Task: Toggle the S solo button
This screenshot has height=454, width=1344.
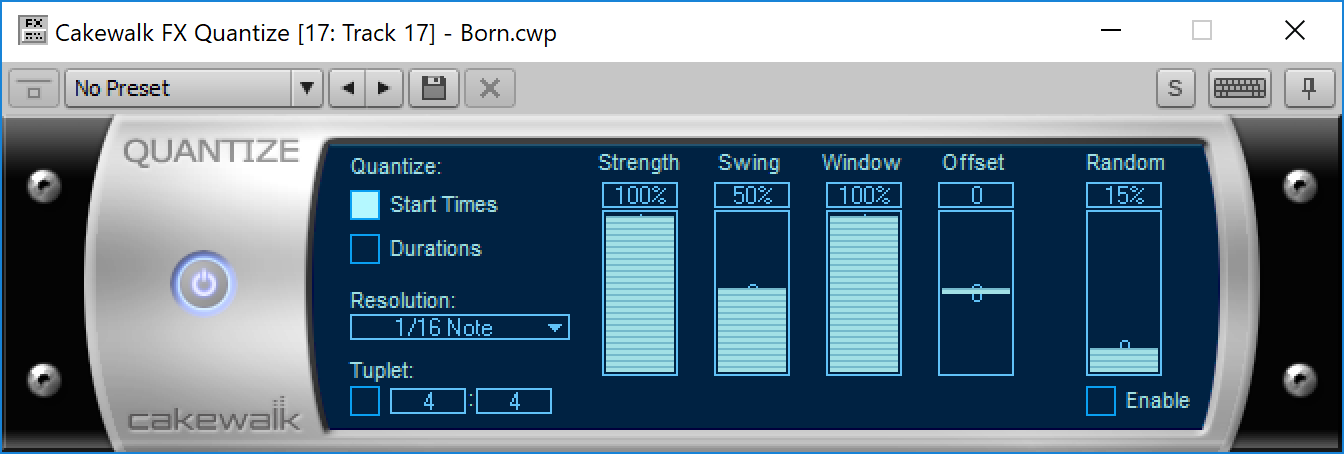Action: click(x=1175, y=88)
